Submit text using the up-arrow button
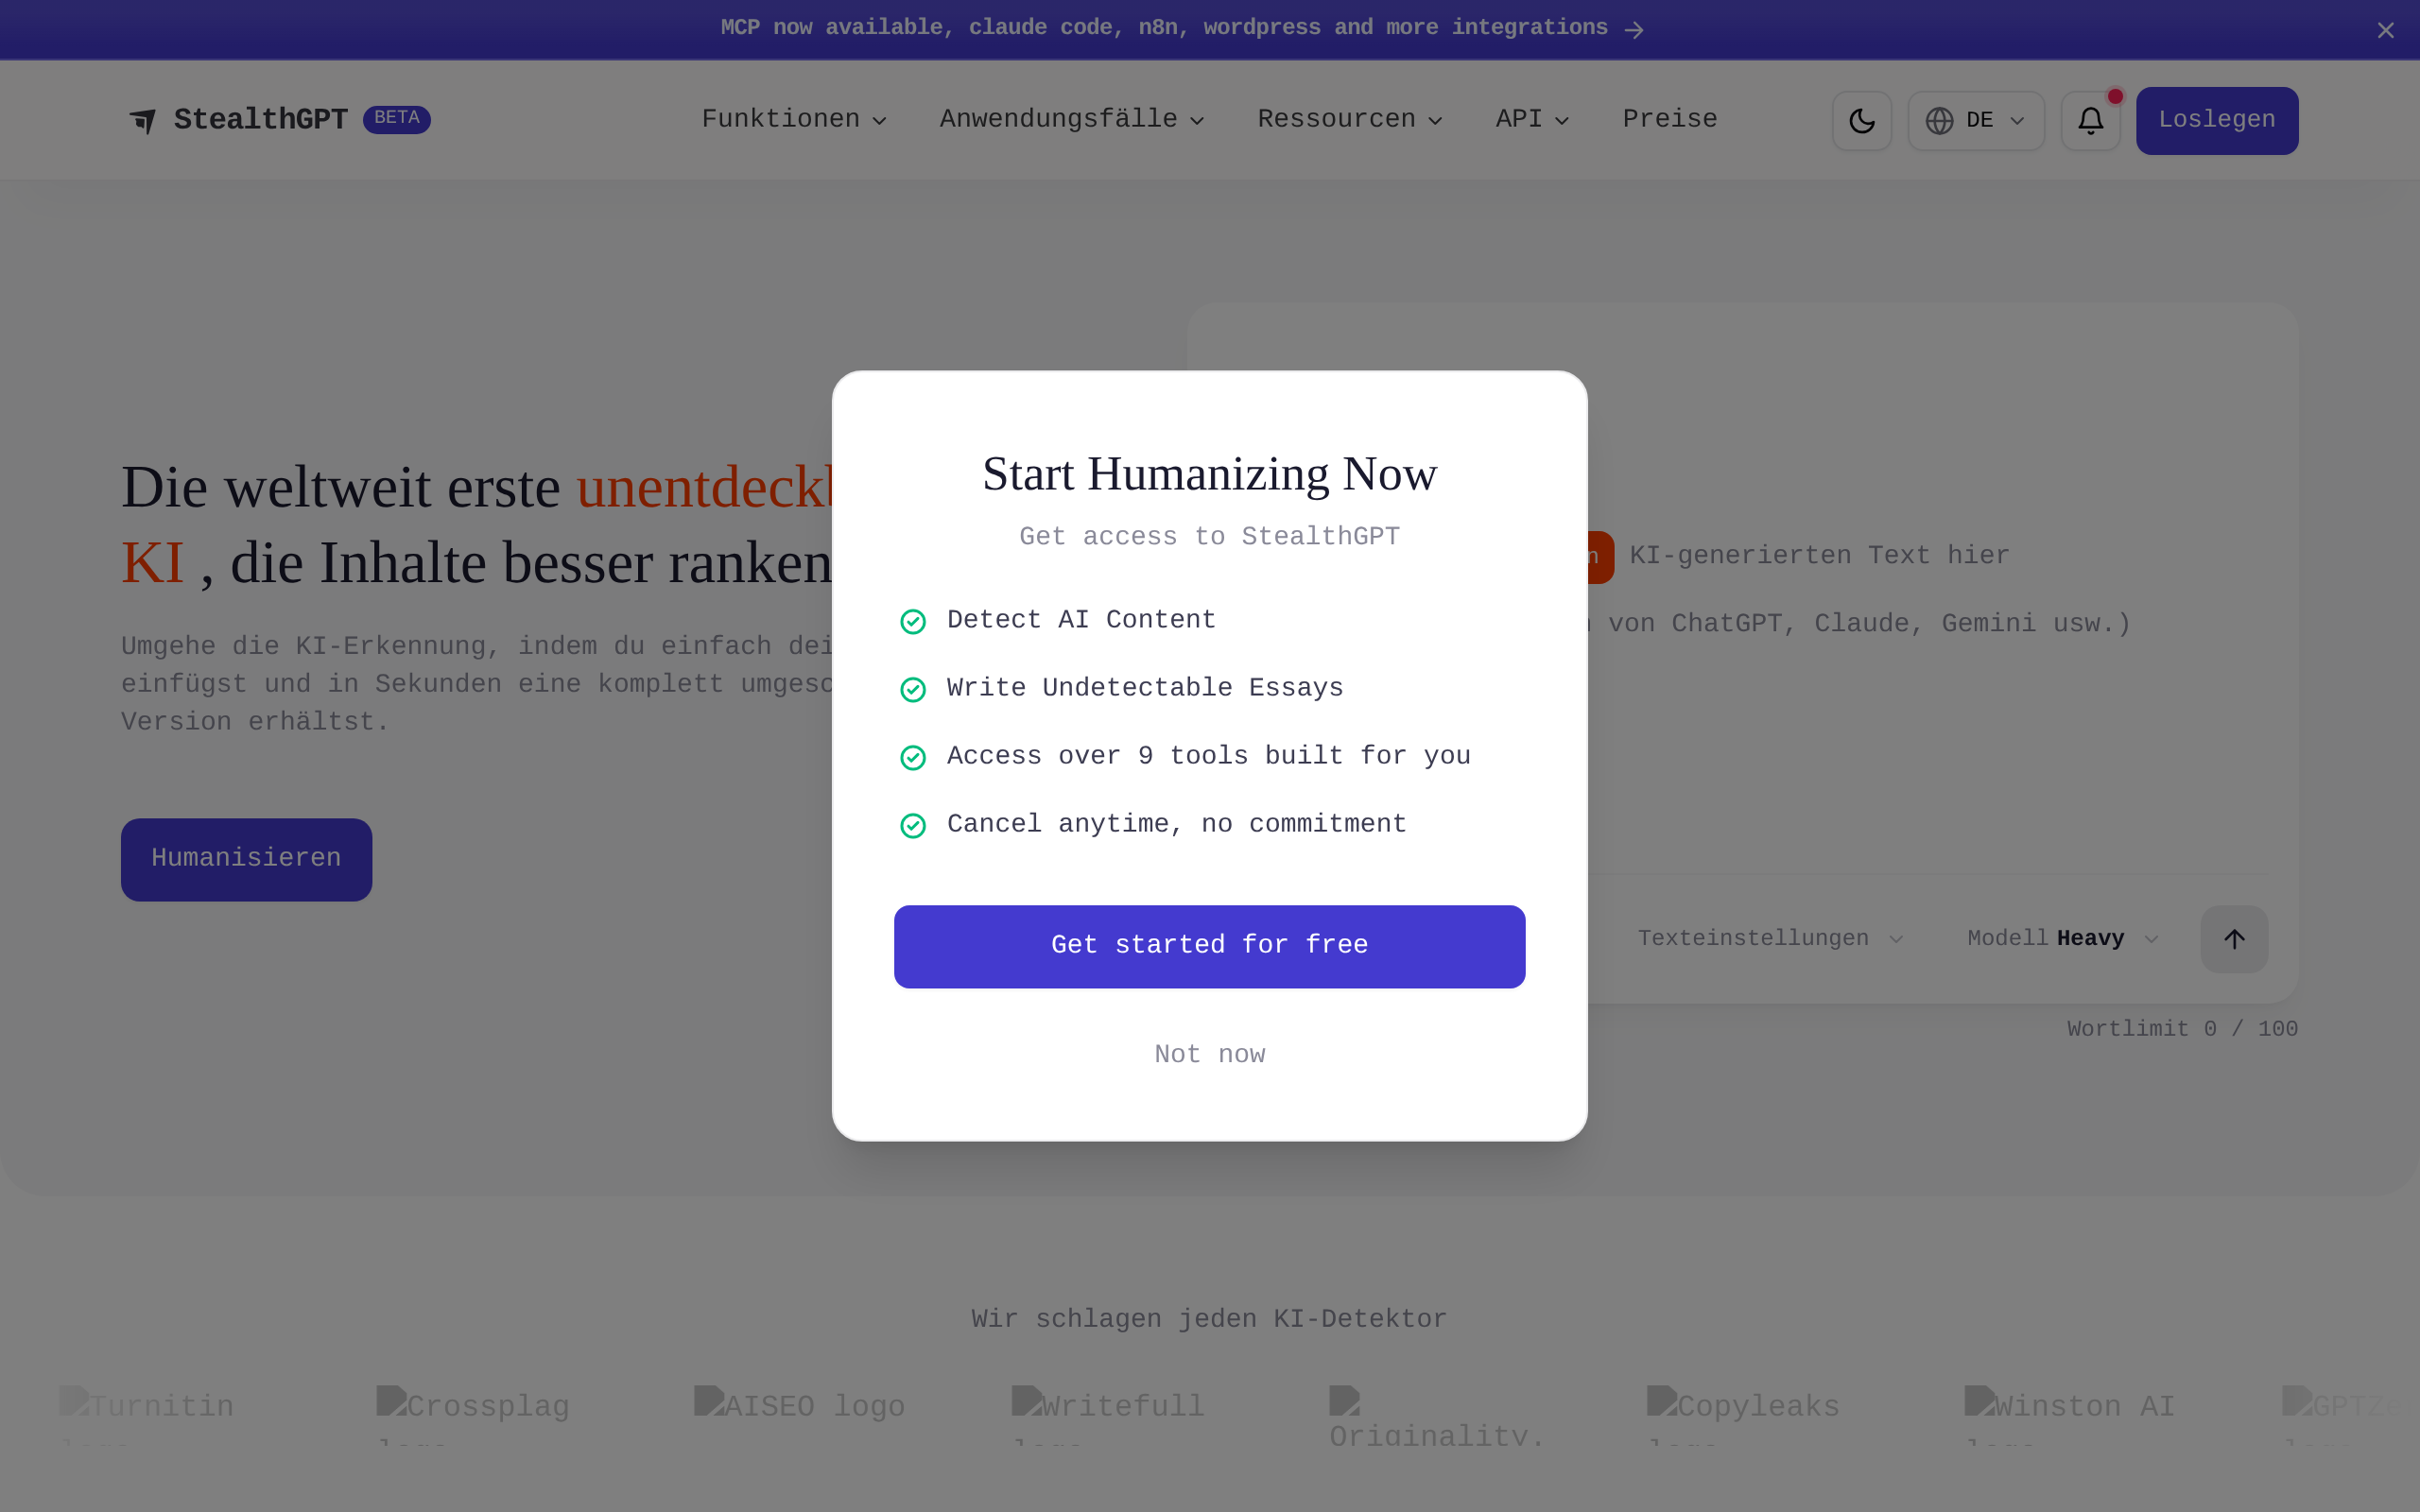The image size is (2420, 1512). (2234, 939)
